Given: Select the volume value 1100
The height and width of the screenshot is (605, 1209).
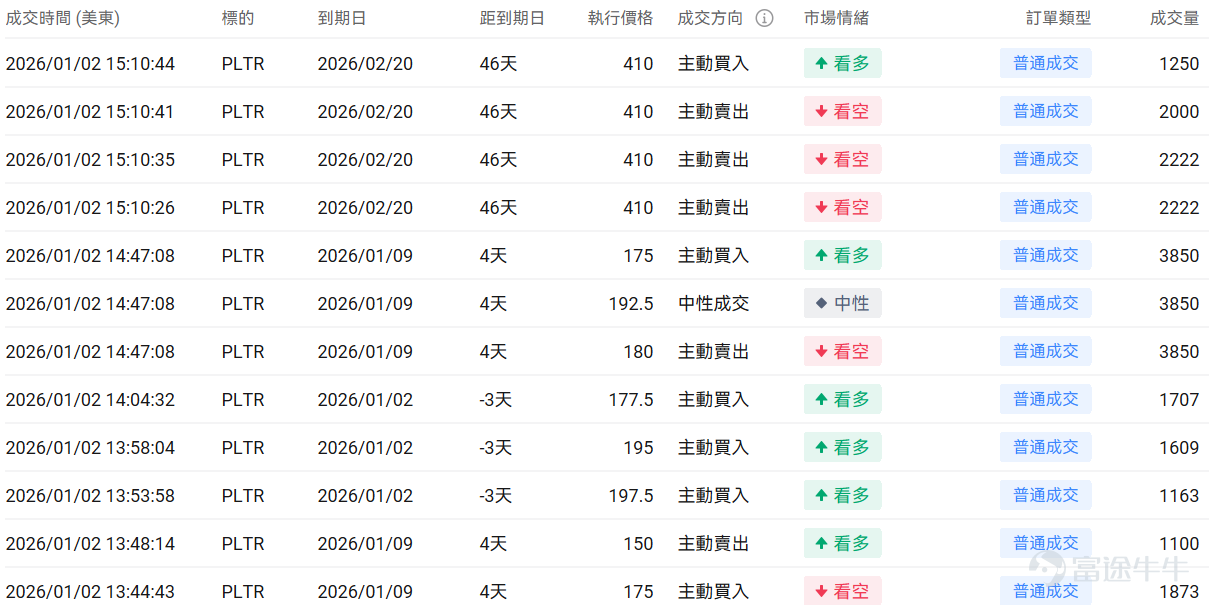Looking at the screenshot, I should pyautogui.click(x=1179, y=544).
